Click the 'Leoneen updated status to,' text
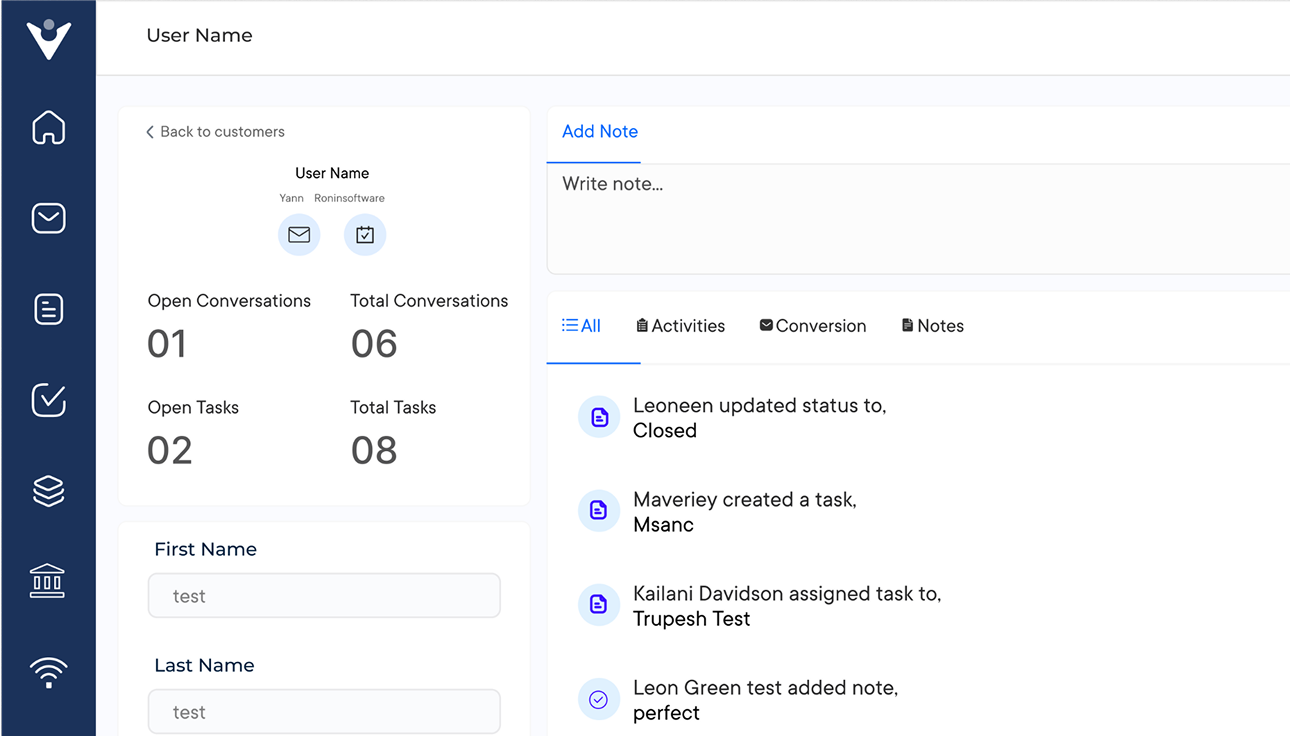The width and height of the screenshot is (1290, 736). [760, 405]
